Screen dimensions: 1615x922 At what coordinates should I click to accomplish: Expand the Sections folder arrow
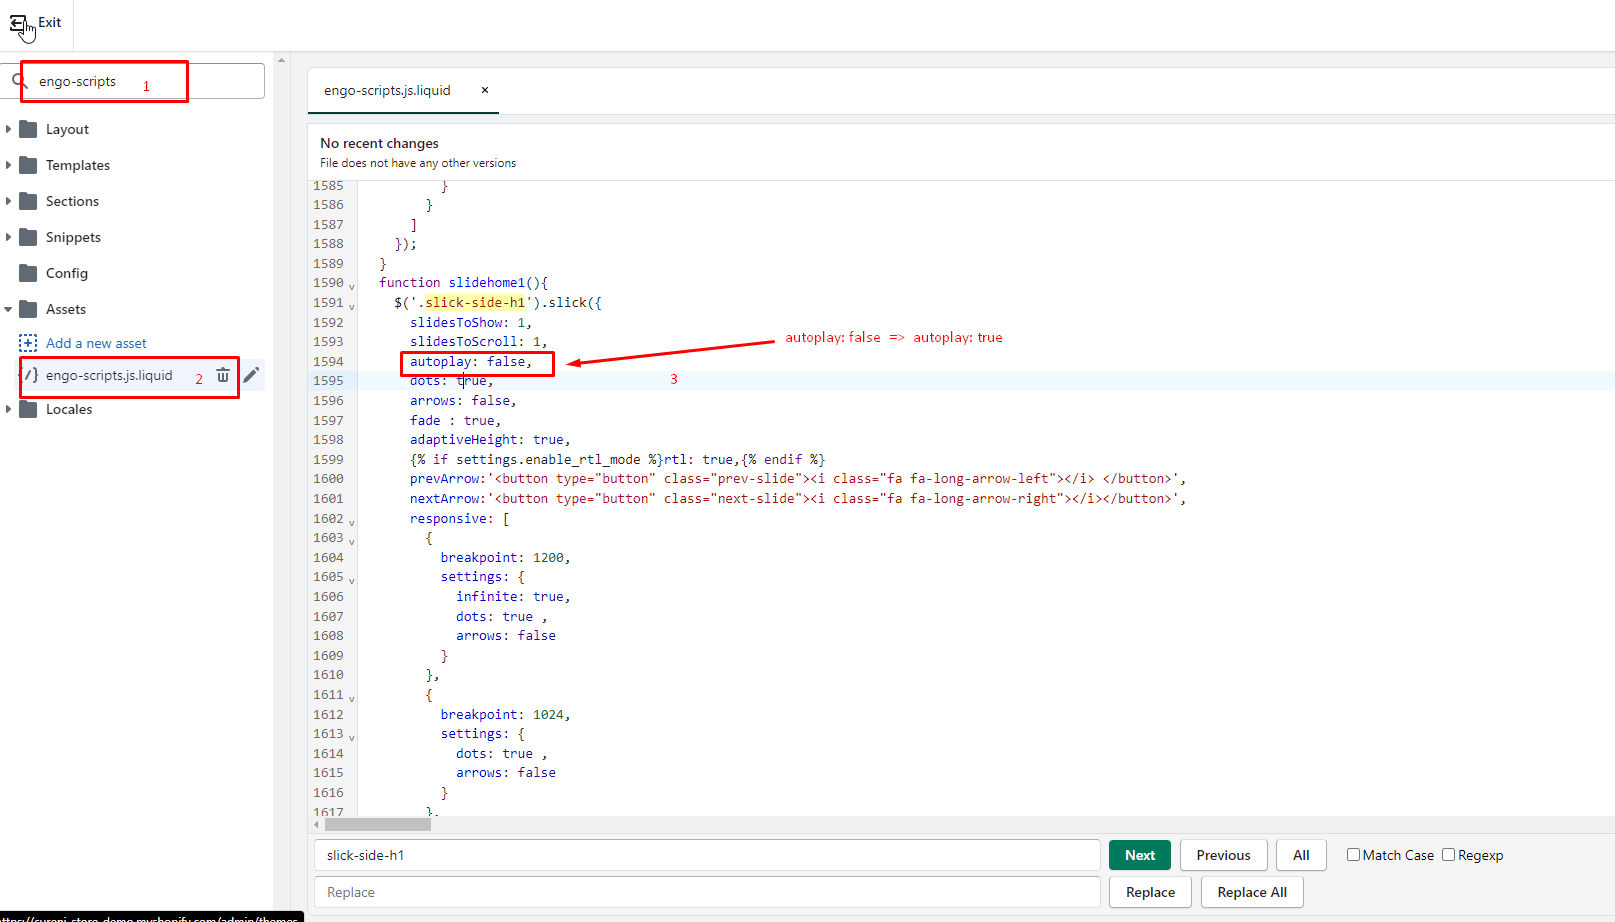click(8, 201)
